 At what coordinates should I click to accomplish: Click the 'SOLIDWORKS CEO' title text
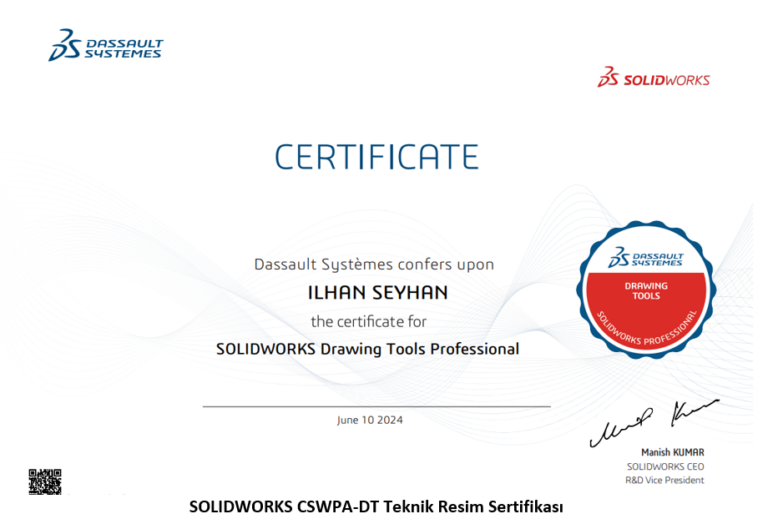(665, 466)
